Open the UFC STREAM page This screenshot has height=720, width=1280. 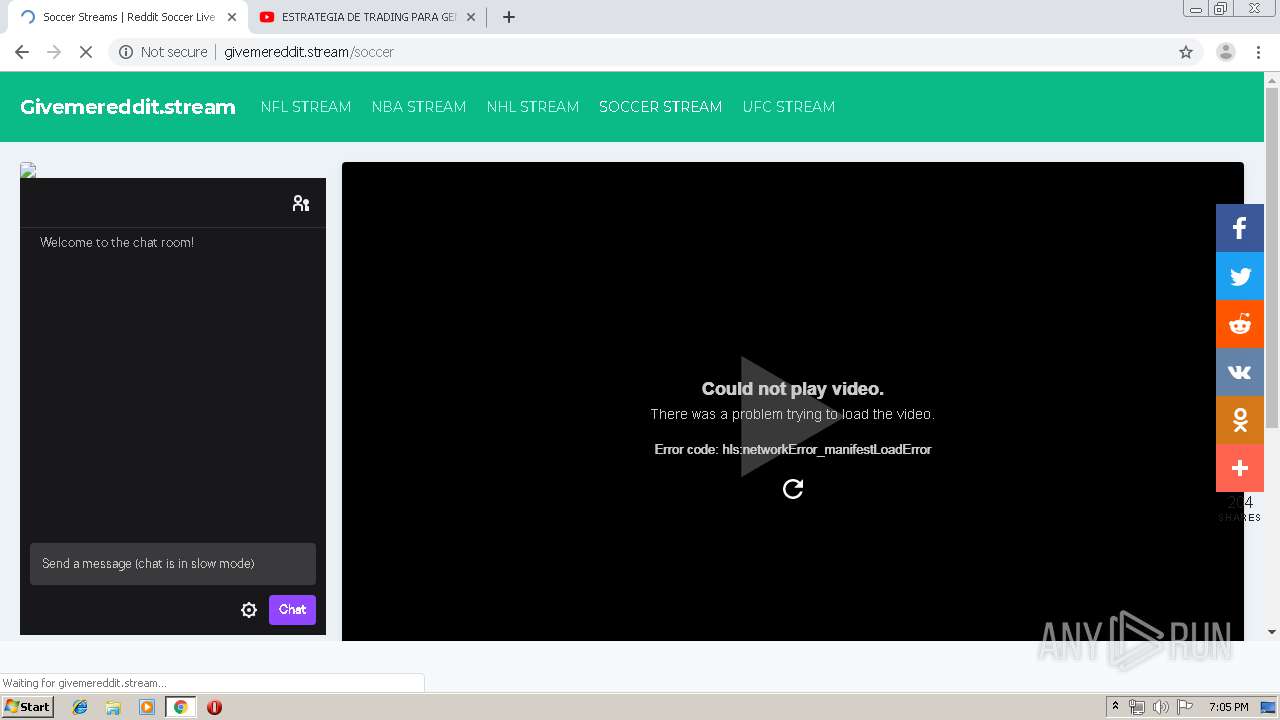tap(789, 107)
